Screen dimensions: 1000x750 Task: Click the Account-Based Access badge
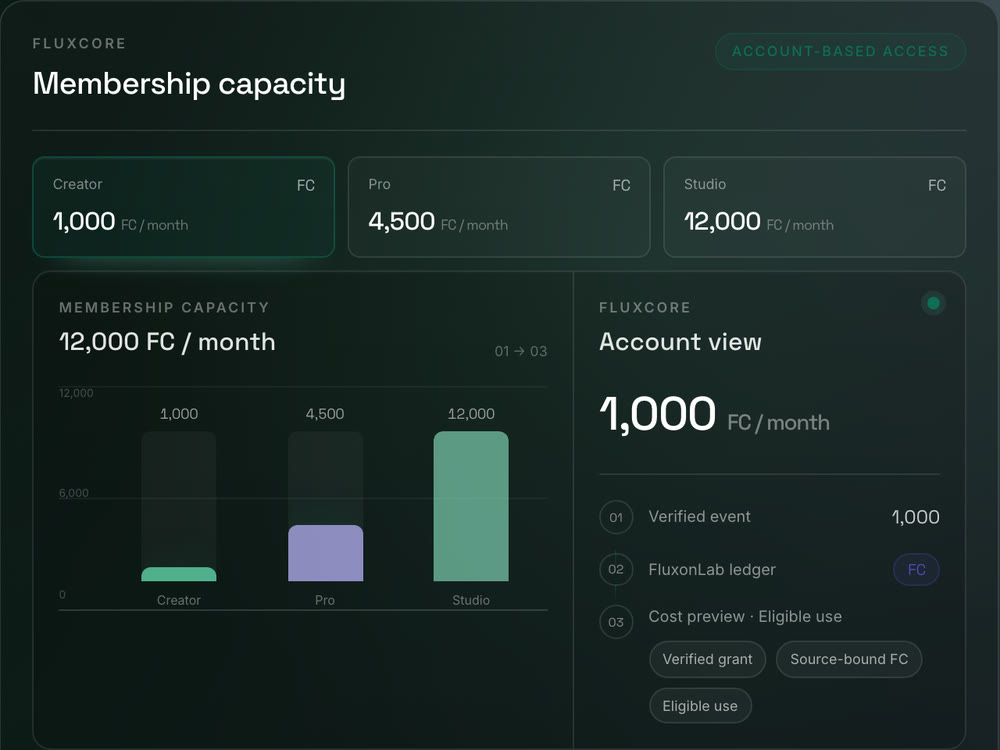click(x=840, y=51)
